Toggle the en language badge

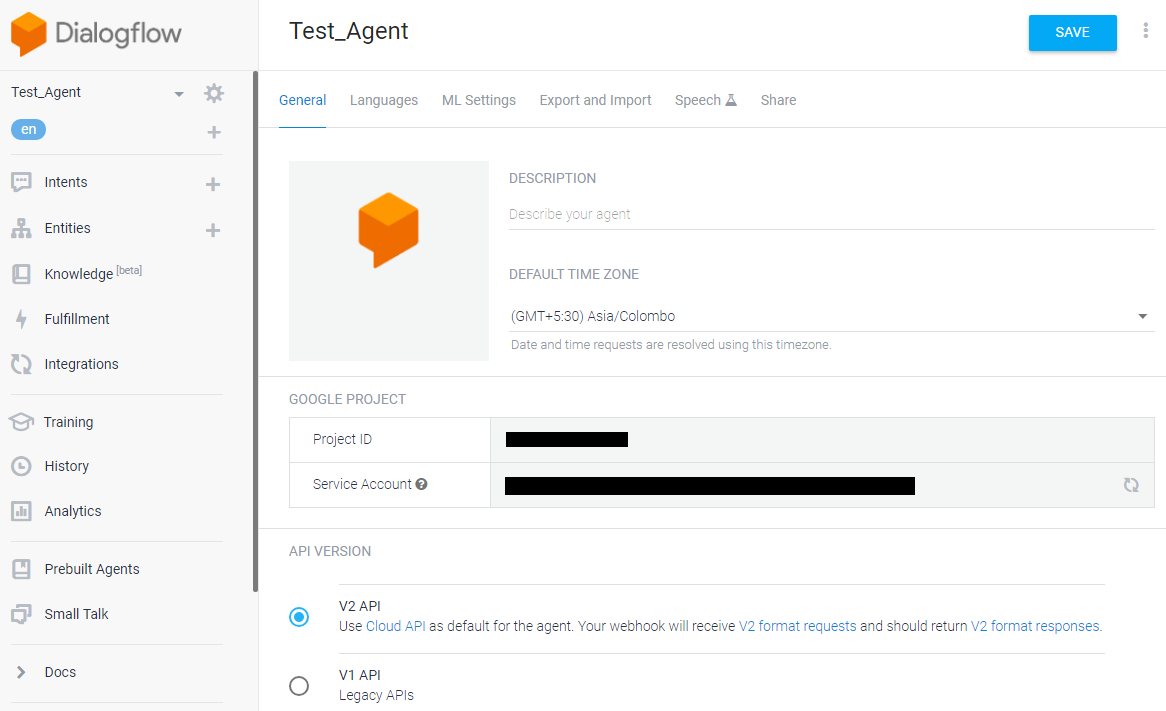[28, 130]
